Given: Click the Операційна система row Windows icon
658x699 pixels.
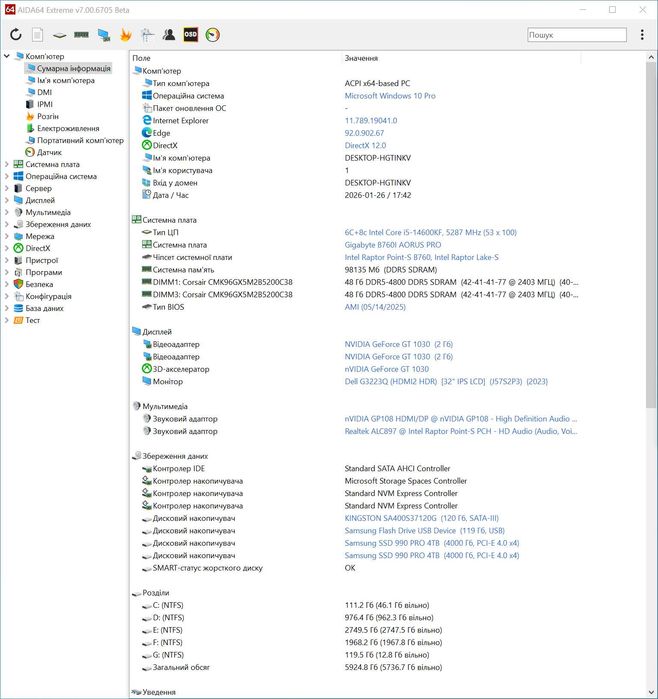Looking at the screenshot, I should 147,95.
